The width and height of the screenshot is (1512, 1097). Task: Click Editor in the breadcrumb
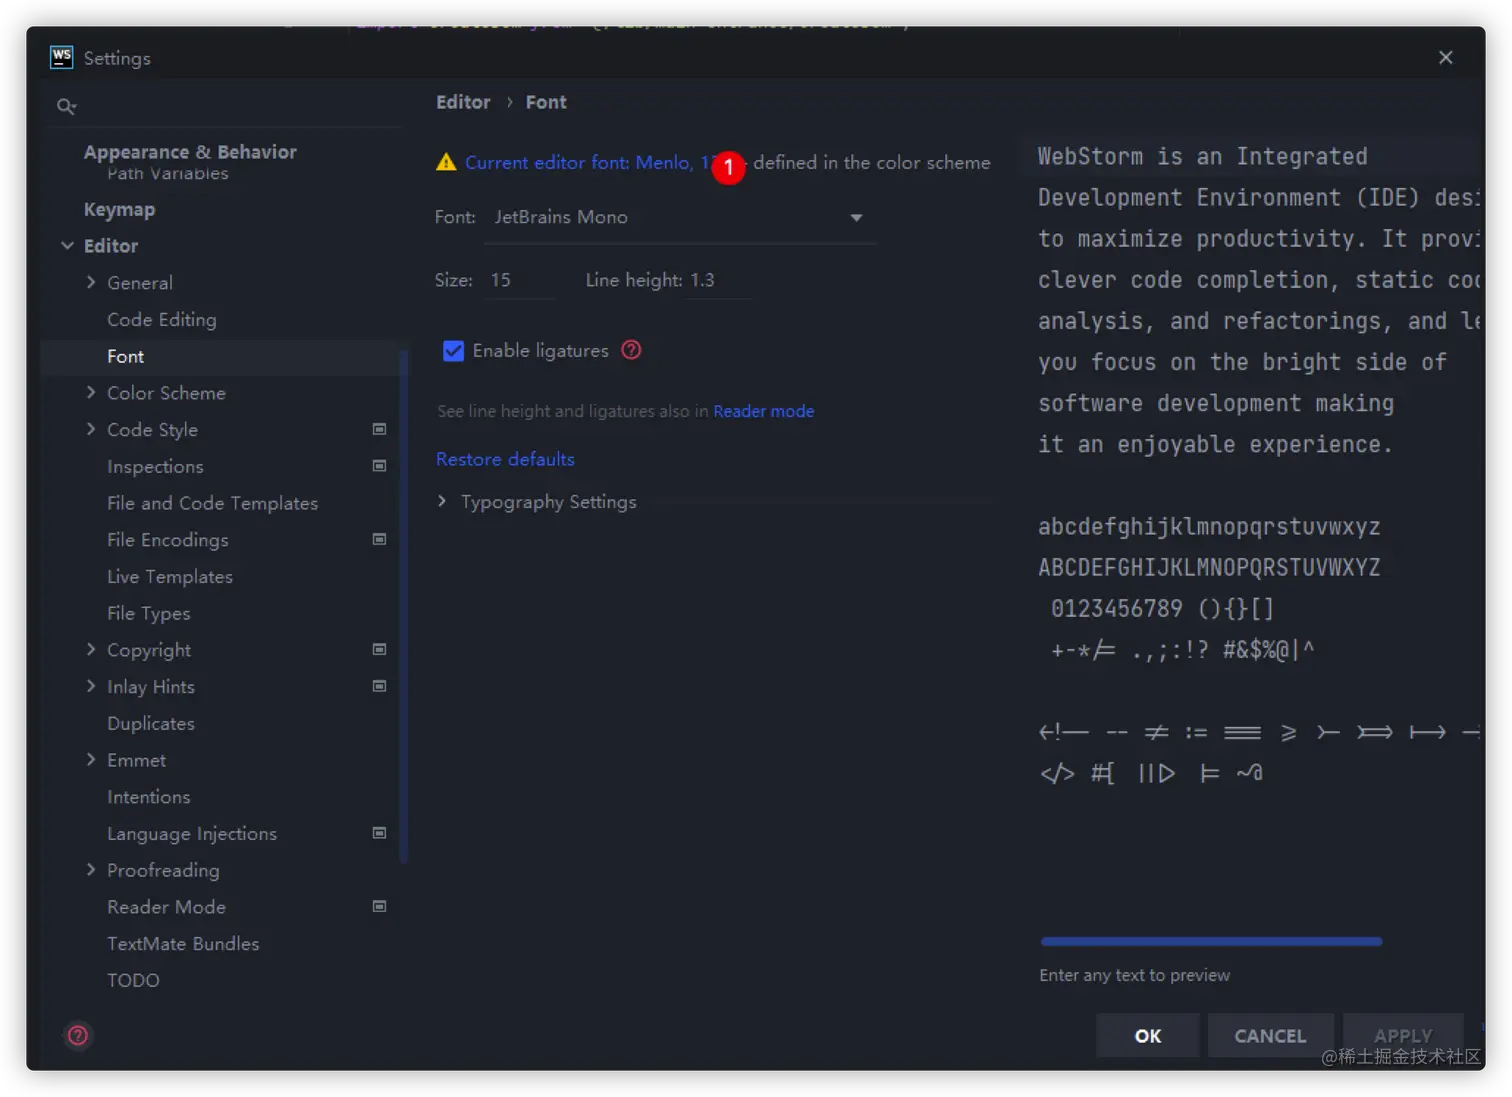(463, 102)
